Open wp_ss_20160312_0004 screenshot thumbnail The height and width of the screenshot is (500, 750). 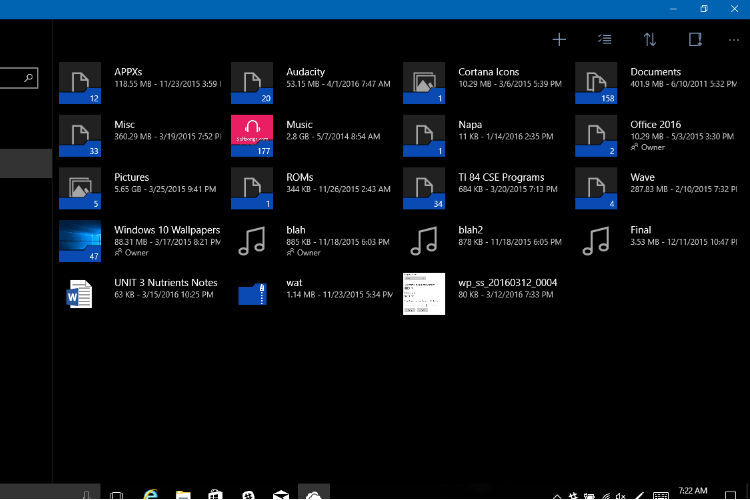(x=424, y=293)
